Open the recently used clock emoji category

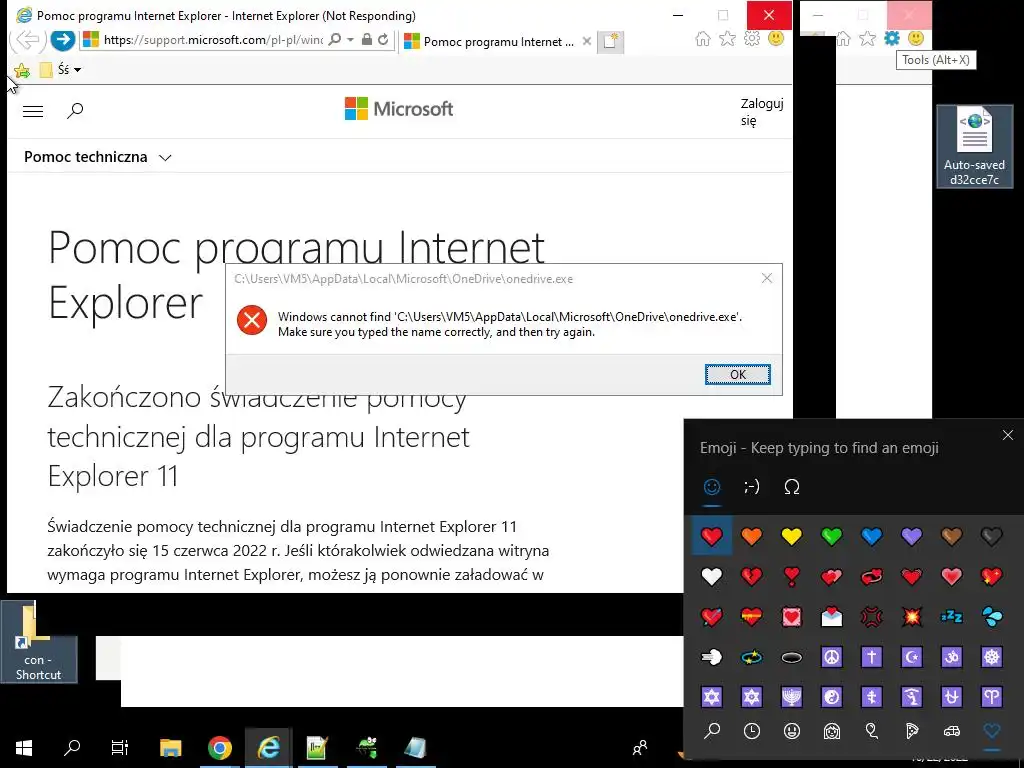752,731
